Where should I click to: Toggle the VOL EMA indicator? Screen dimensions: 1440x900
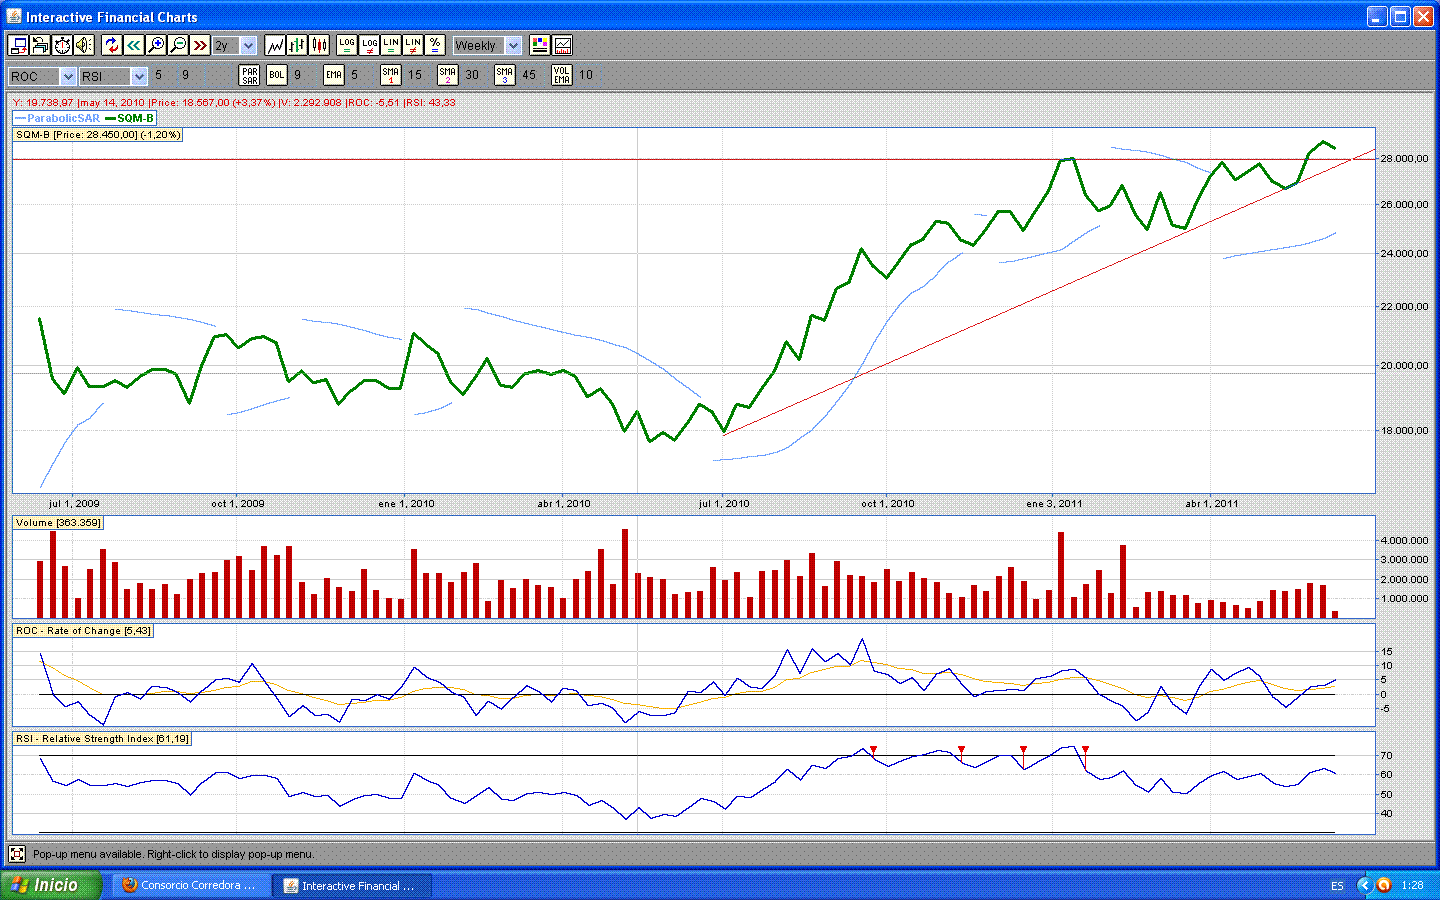point(562,75)
